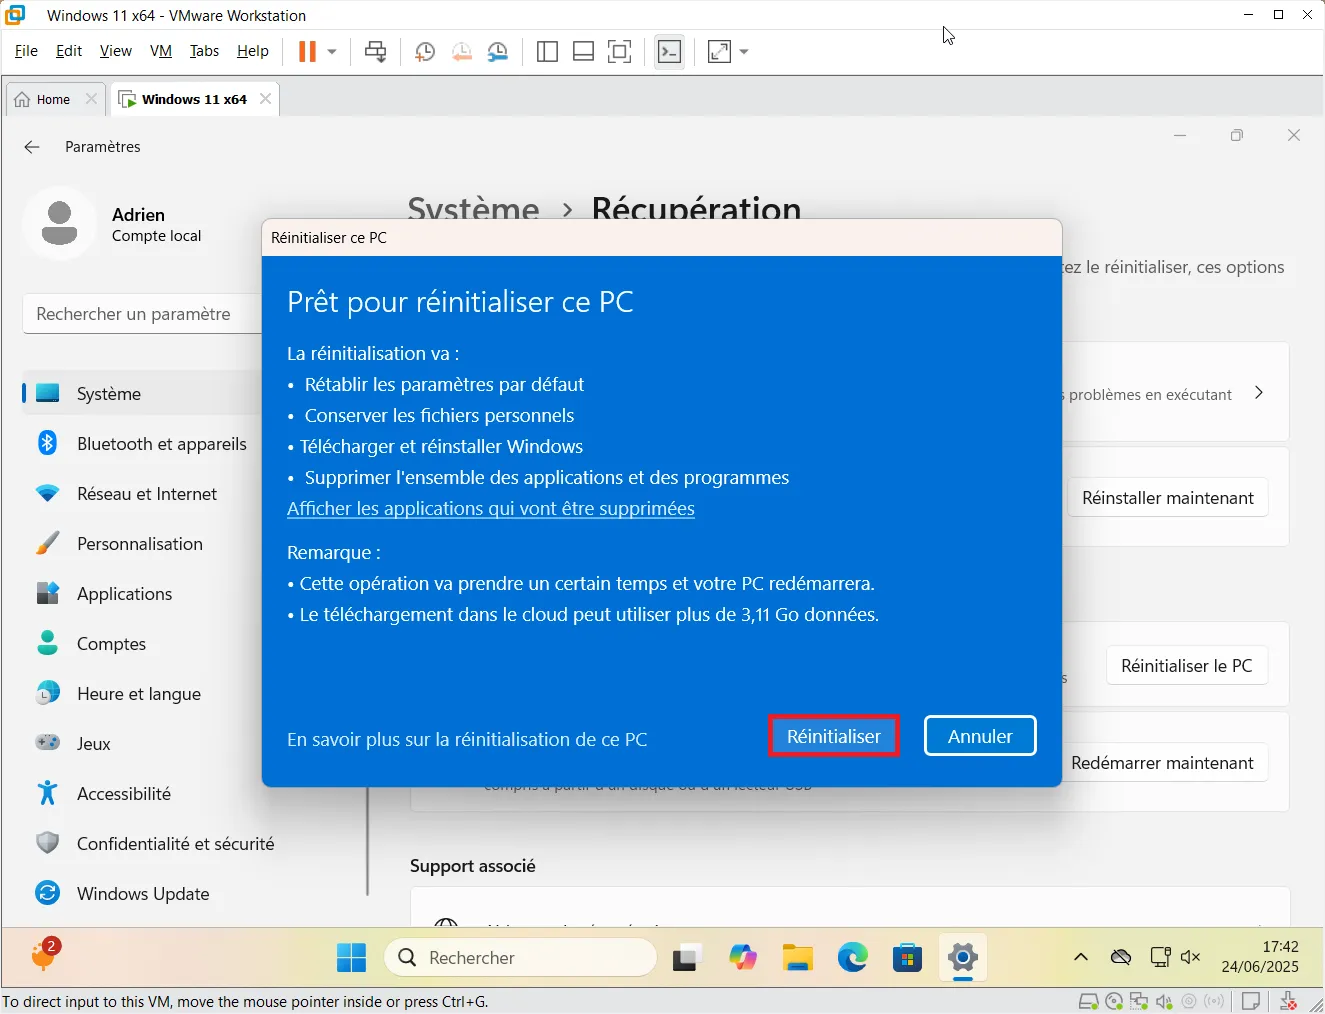Click the Settings gear taskbar icon
This screenshot has height=1014, width=1325.
(x=962, y=958)
